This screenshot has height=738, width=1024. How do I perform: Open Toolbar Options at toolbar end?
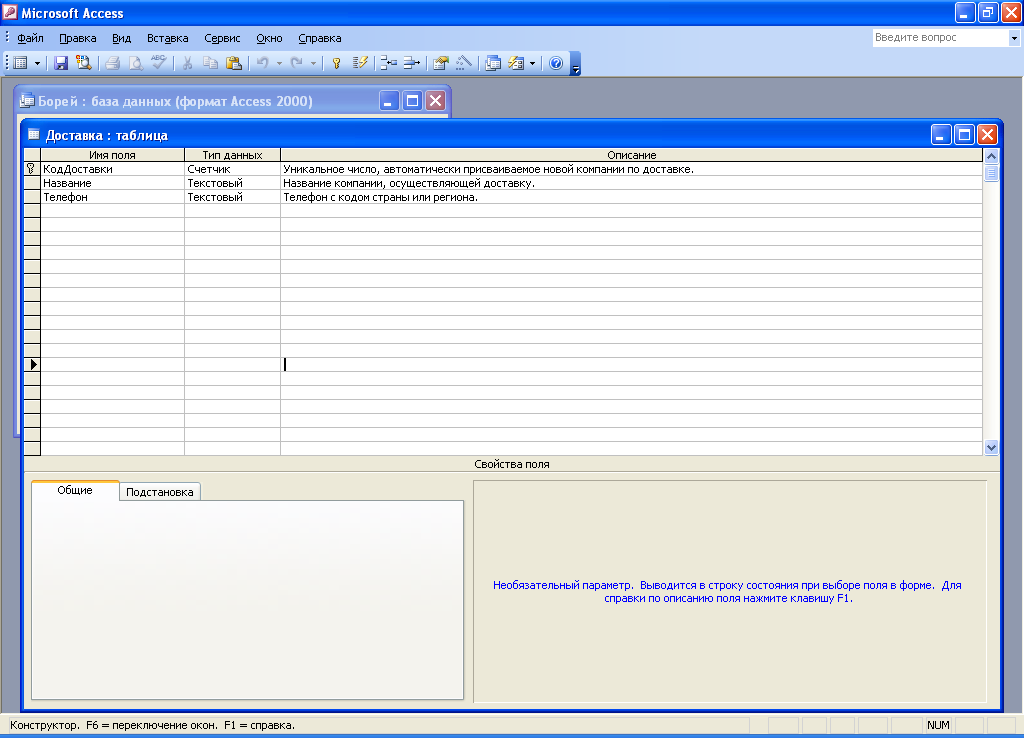[575, 64]
